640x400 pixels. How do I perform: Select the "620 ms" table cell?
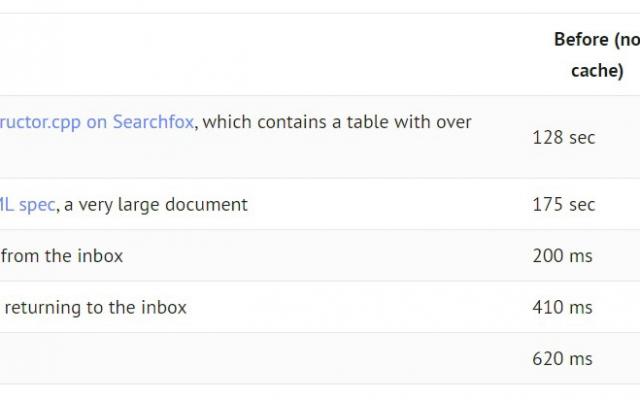(562, 359)
